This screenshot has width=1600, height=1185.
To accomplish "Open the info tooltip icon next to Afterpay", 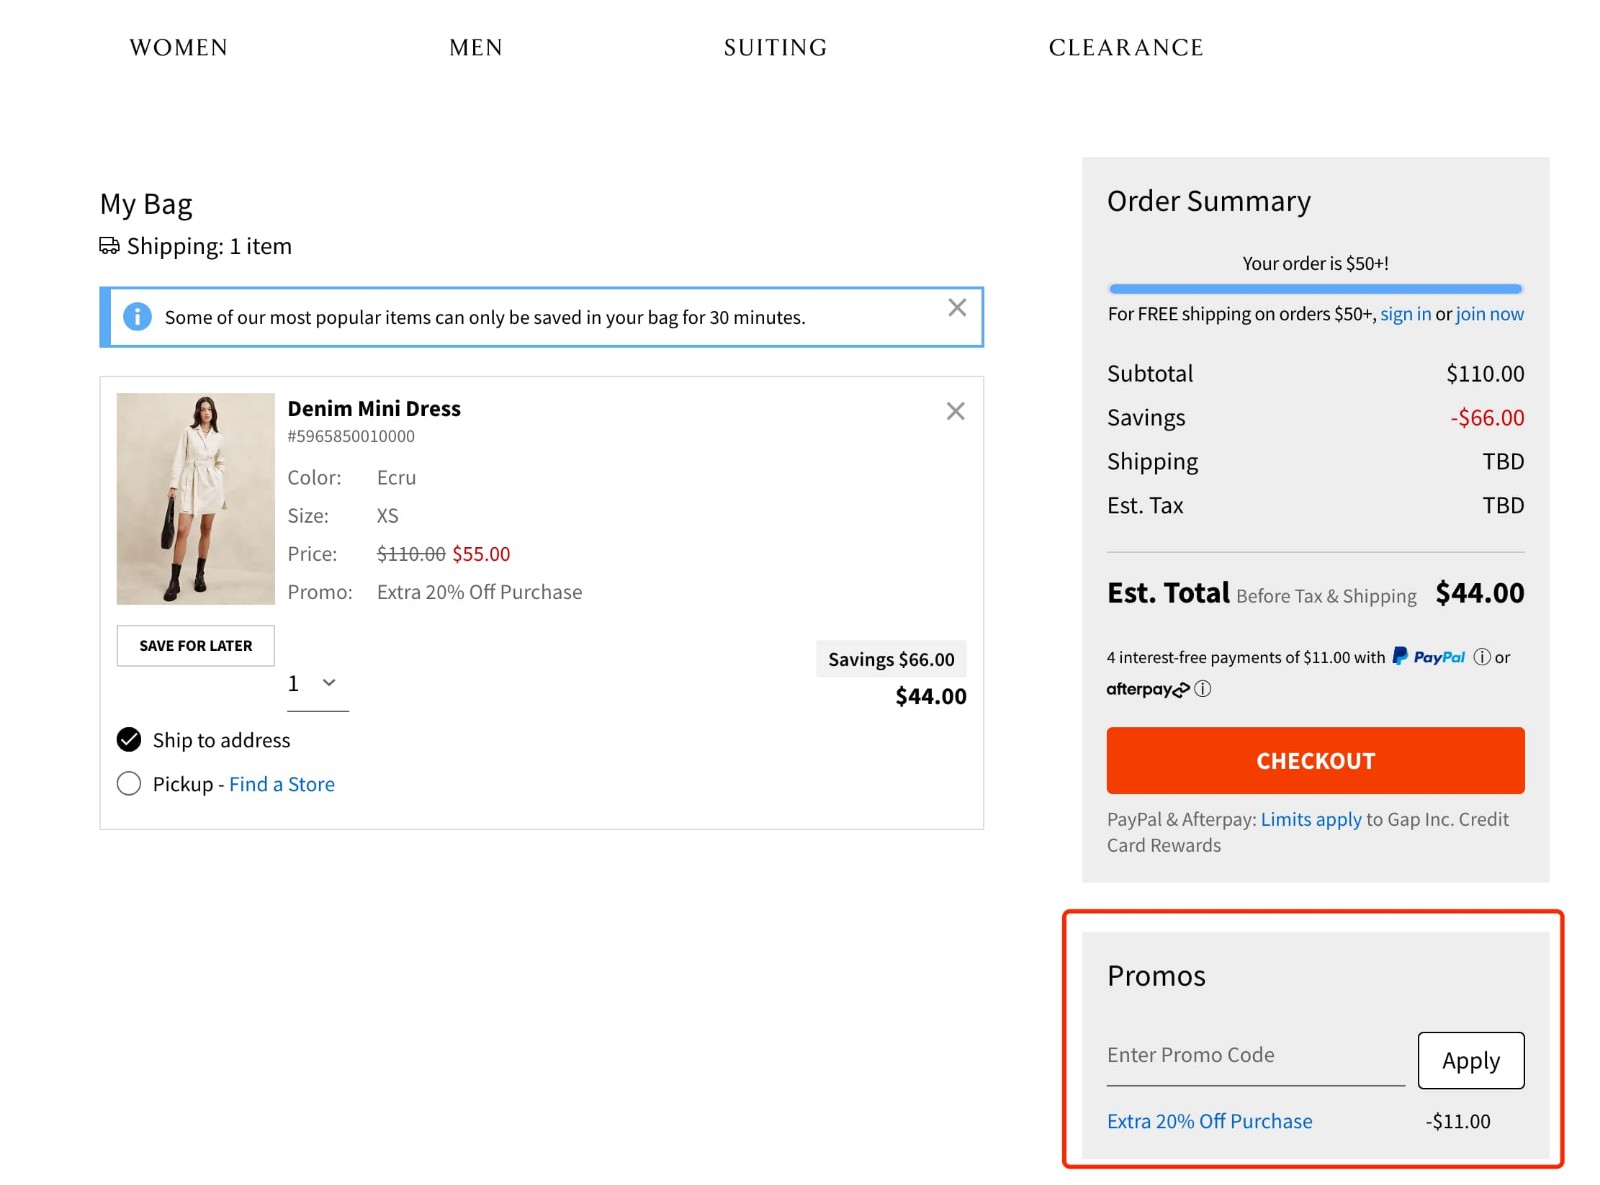I will pyautogui.click(x=1203, y=689).
